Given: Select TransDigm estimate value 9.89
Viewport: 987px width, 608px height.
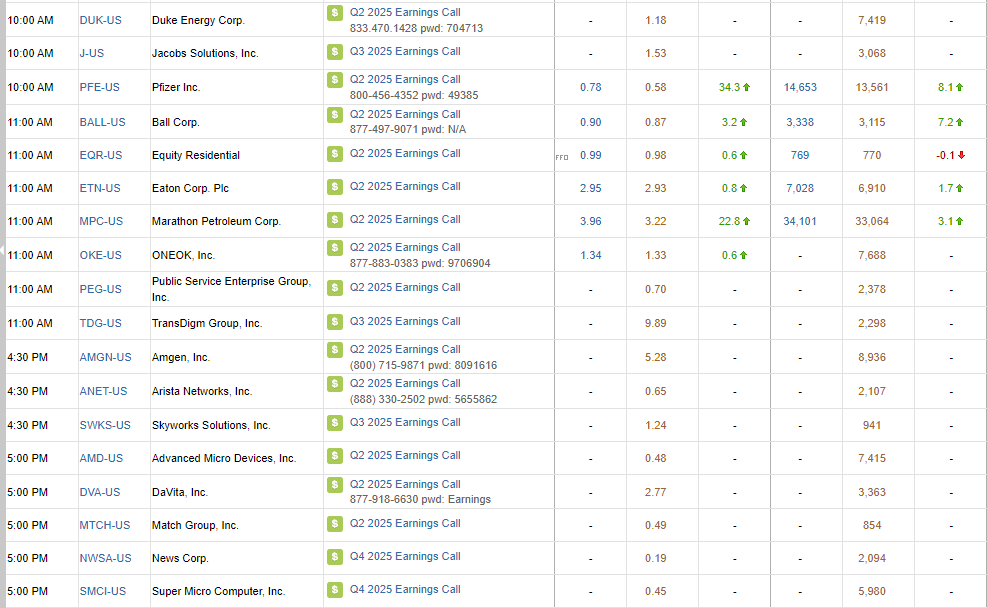Looking at the screenshot, I should coord(655,324).
